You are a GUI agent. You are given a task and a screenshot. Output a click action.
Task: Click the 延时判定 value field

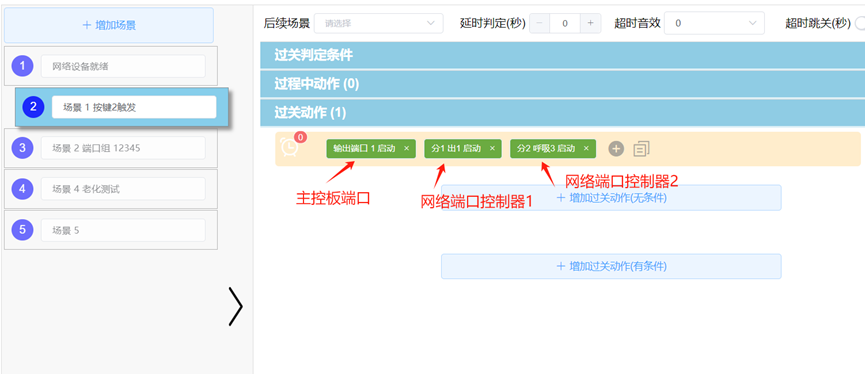click(565, 23)
